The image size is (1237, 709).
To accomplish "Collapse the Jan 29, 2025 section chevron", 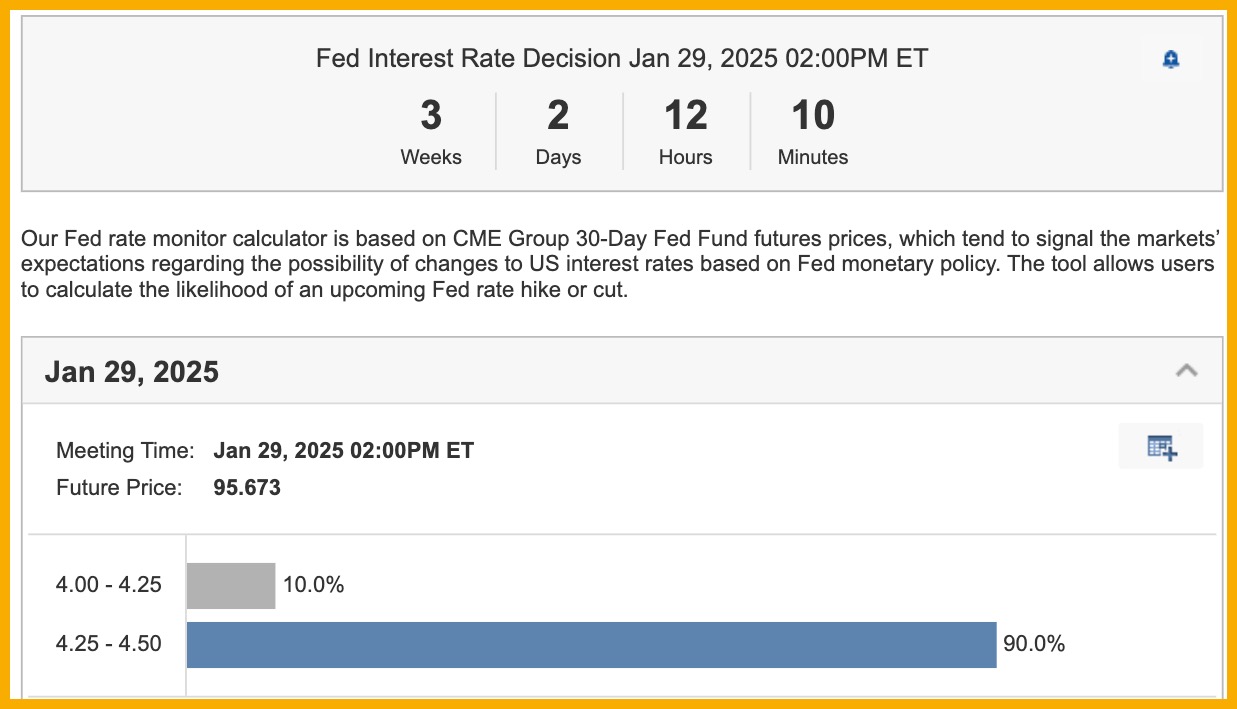I will [x=1186, y=371].
